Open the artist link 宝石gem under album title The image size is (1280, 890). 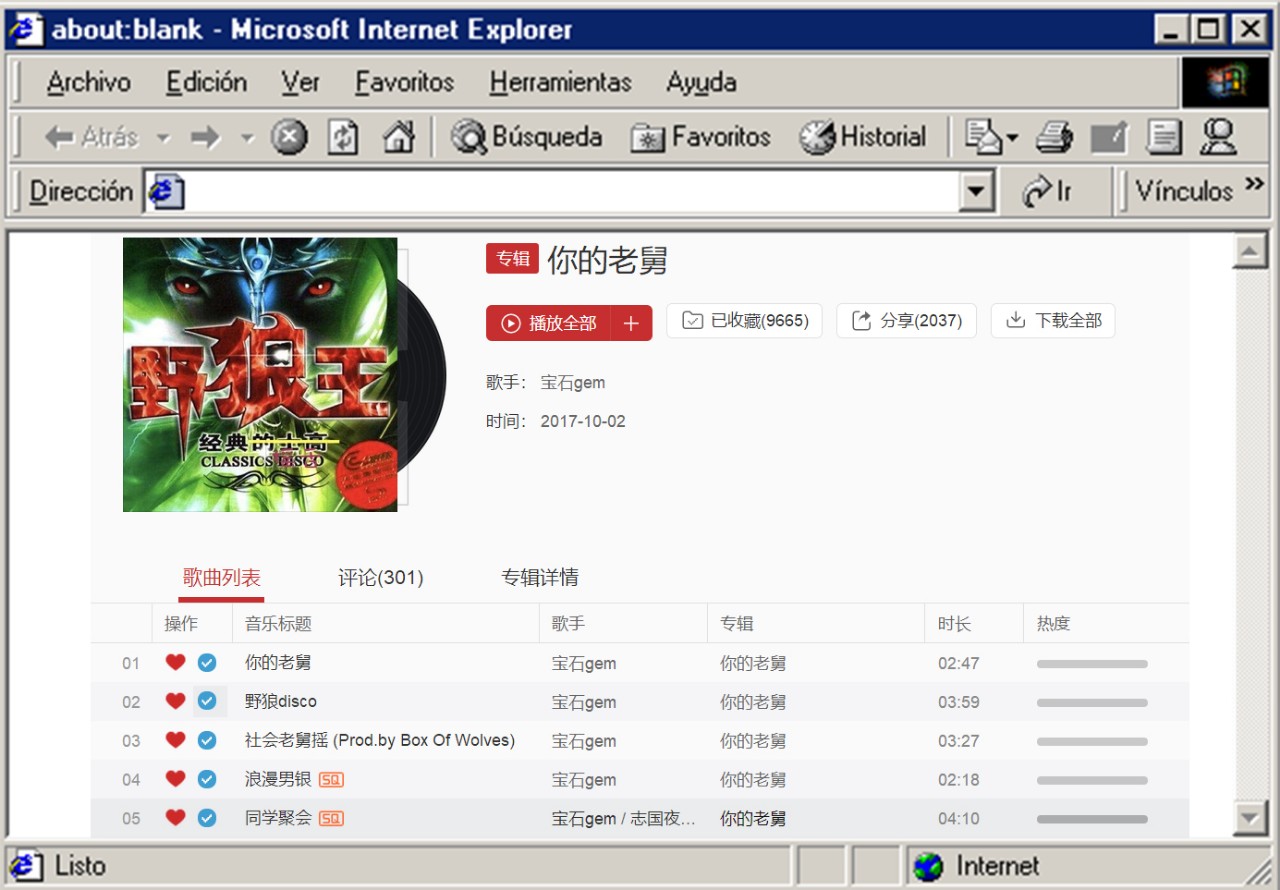coord(573,383)
